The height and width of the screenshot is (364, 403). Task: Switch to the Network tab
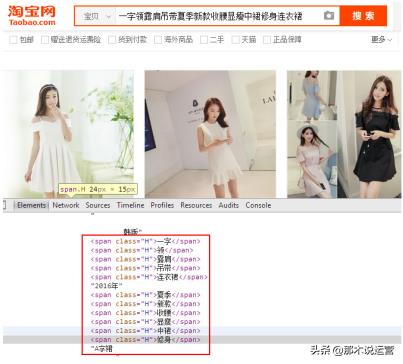point(66,205)
